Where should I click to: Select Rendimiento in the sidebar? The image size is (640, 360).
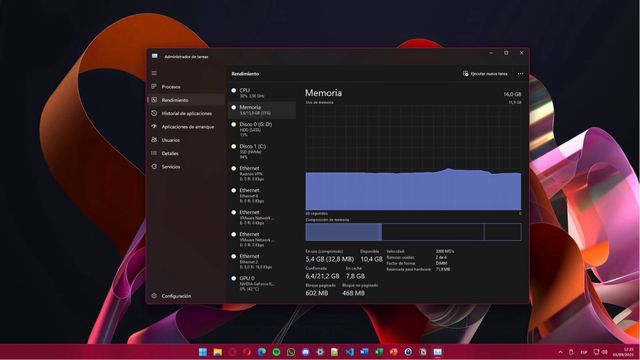pos(186,100)
